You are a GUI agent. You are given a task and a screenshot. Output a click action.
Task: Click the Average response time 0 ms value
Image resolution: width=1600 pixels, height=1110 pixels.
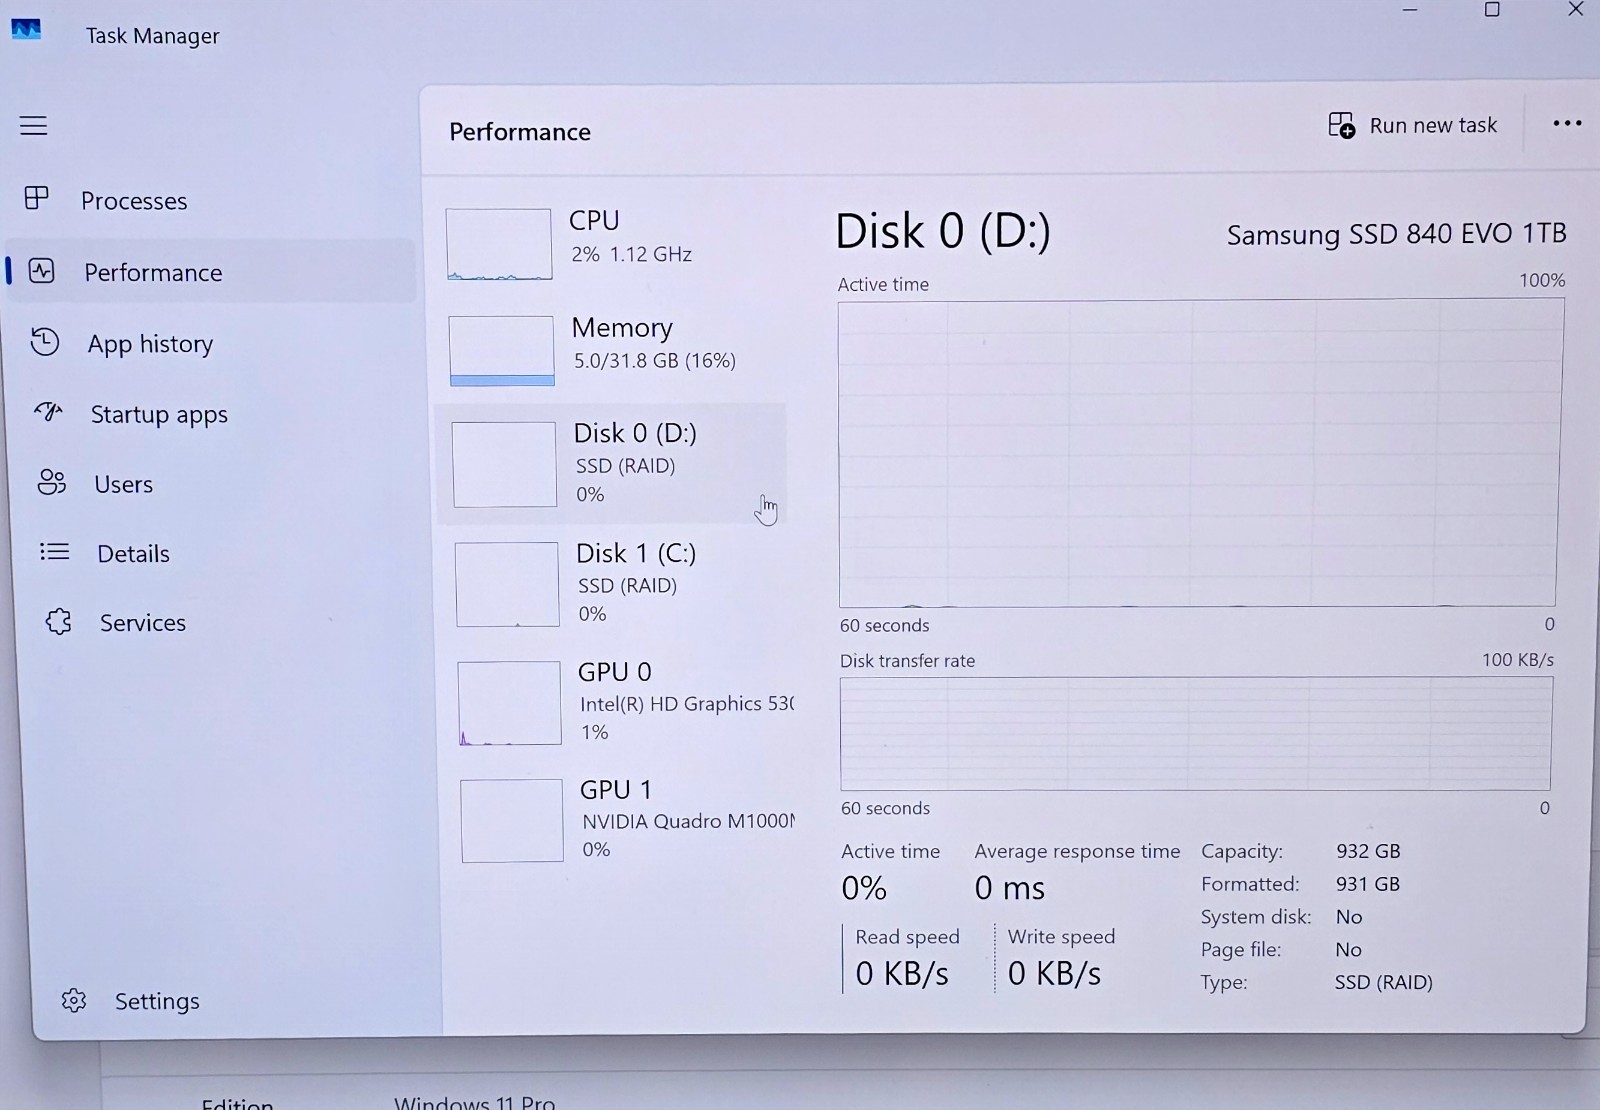pos(1010,888)
